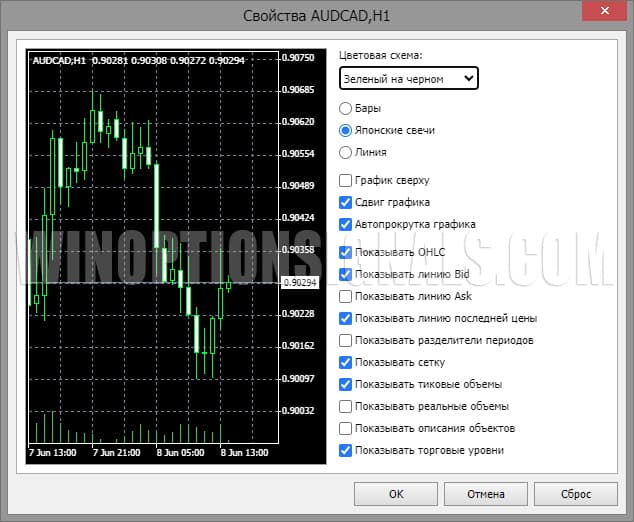
Task: Check Показывать описания объектов option
Action: click(x=346, y=428)
